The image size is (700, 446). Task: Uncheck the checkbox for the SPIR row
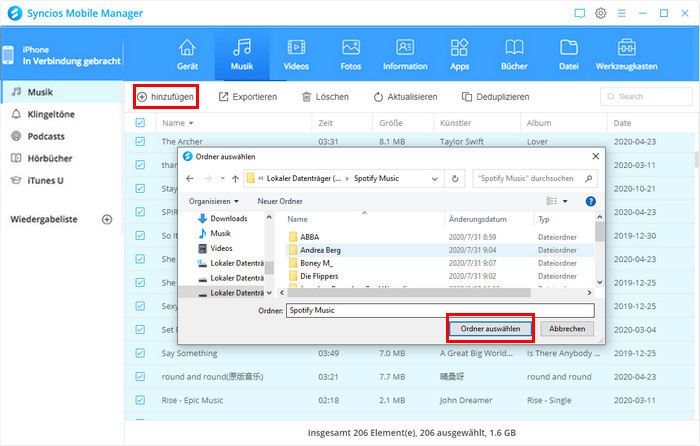(140, 212)
